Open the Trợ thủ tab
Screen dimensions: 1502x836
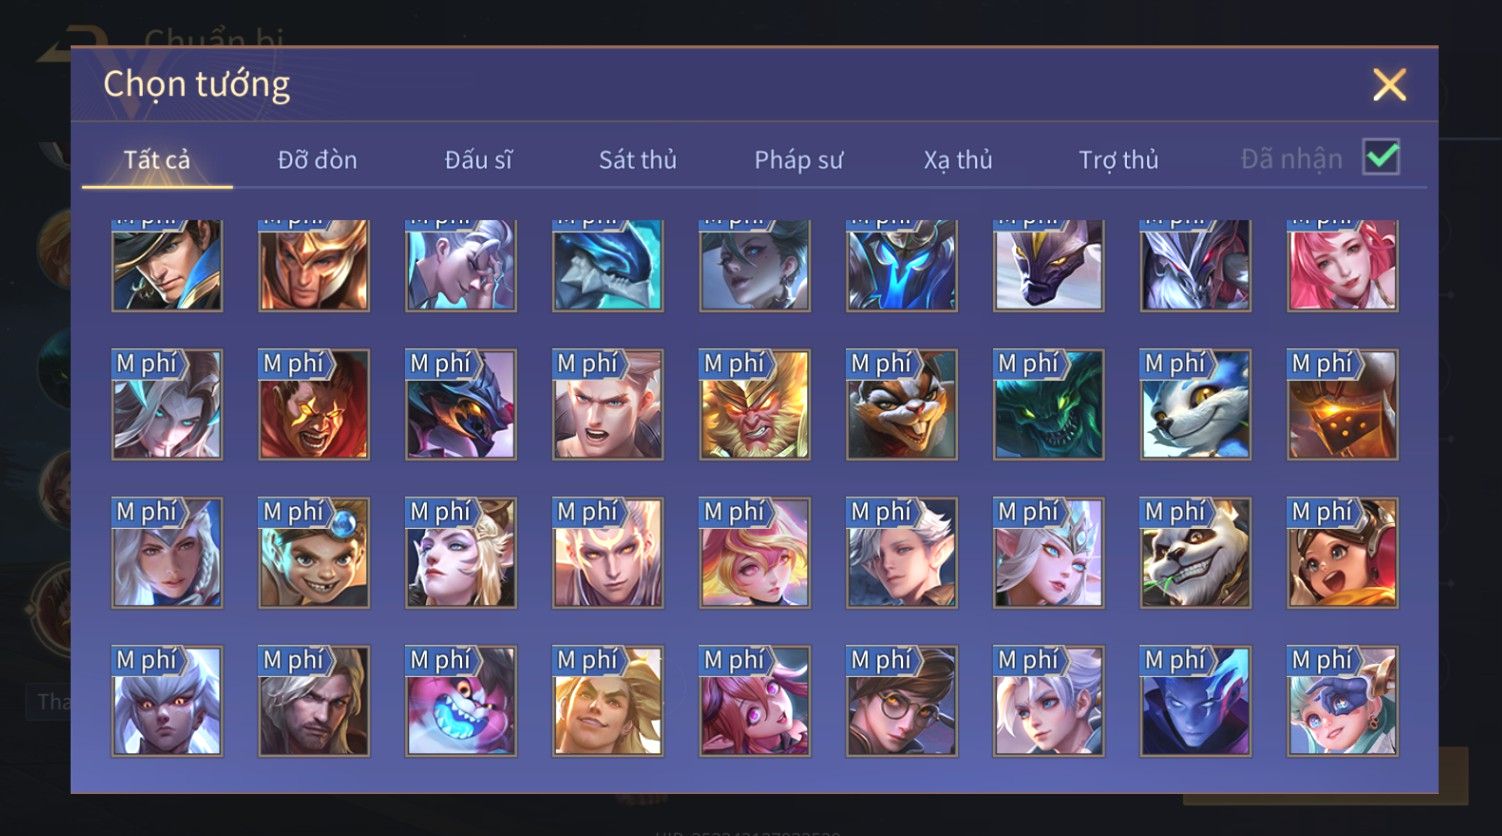pos(1118,160)
